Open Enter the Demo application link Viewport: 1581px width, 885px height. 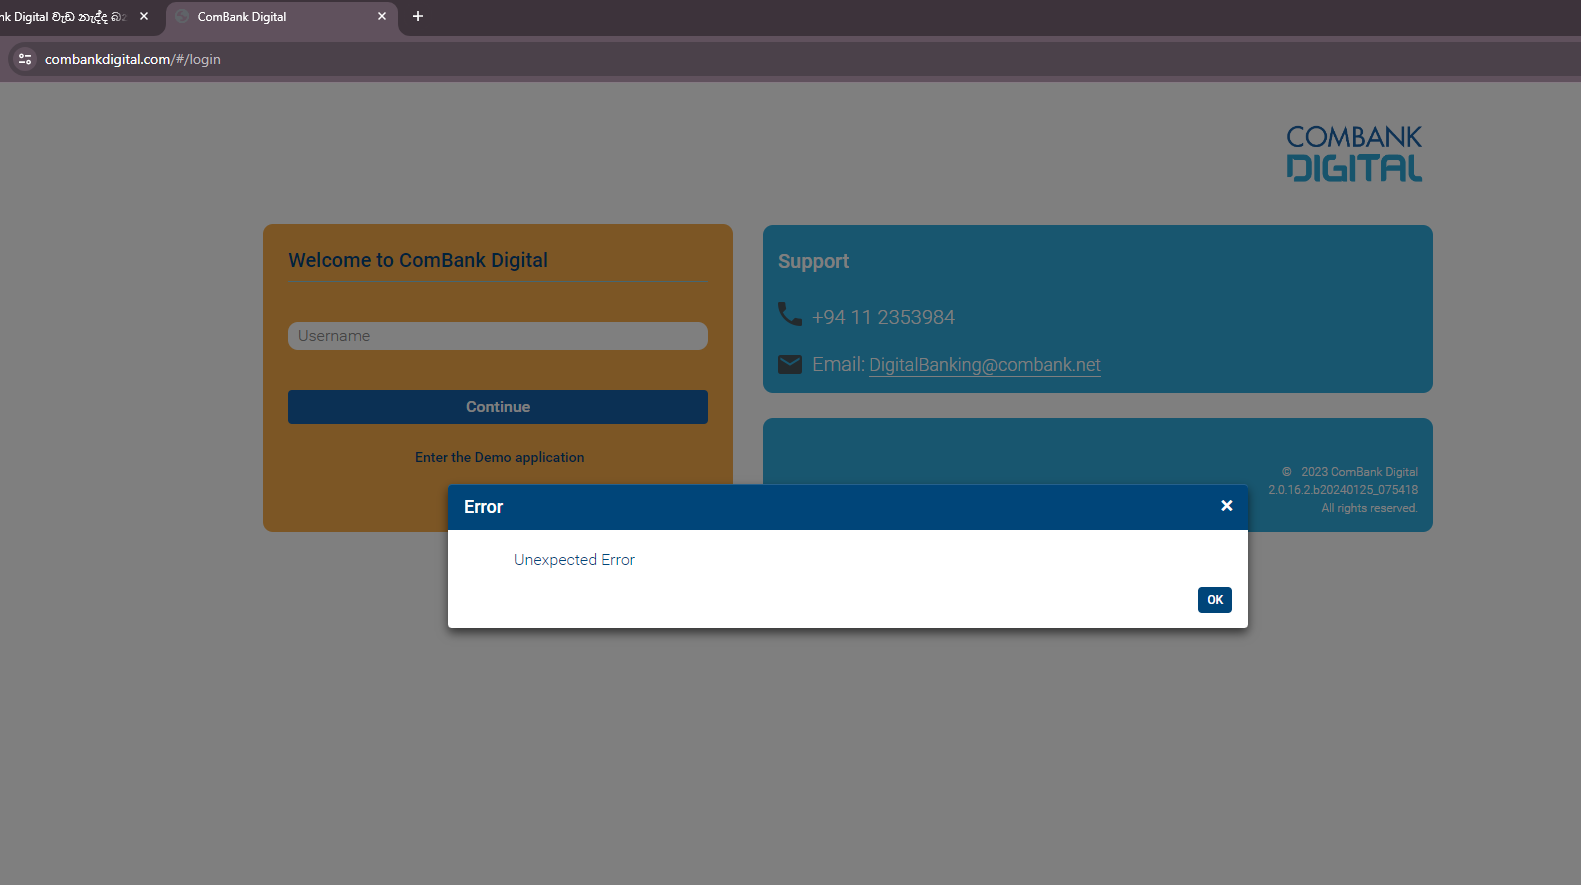499,457
